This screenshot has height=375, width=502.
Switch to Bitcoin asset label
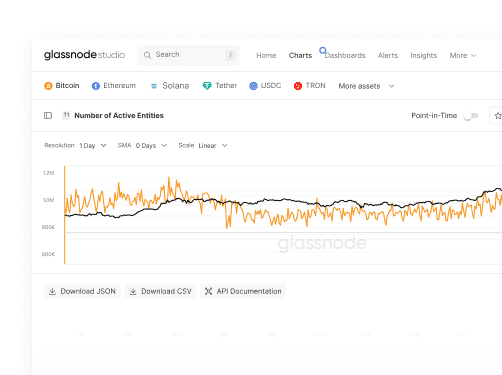click(67, 86)
